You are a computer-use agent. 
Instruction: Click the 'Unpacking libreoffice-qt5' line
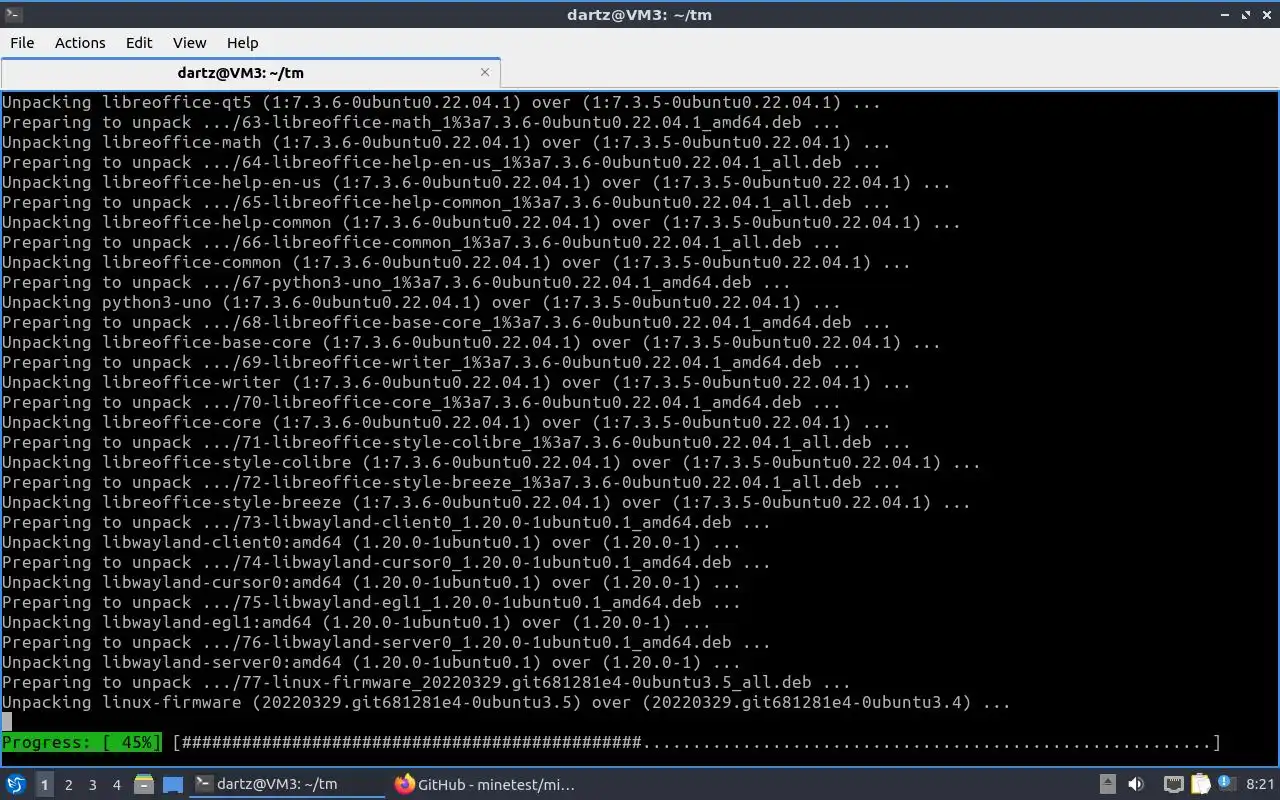pyautogui.click(x=441, y=102)
